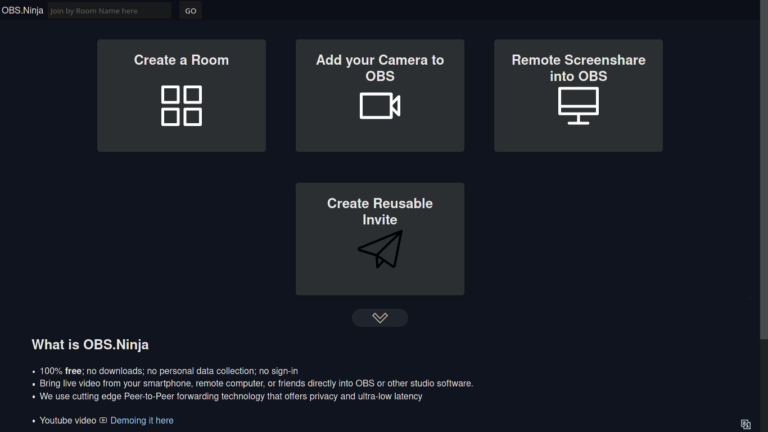Click the paper plane invite icon
The width and height of the screenshot is (768, 432).
point(380,249)
